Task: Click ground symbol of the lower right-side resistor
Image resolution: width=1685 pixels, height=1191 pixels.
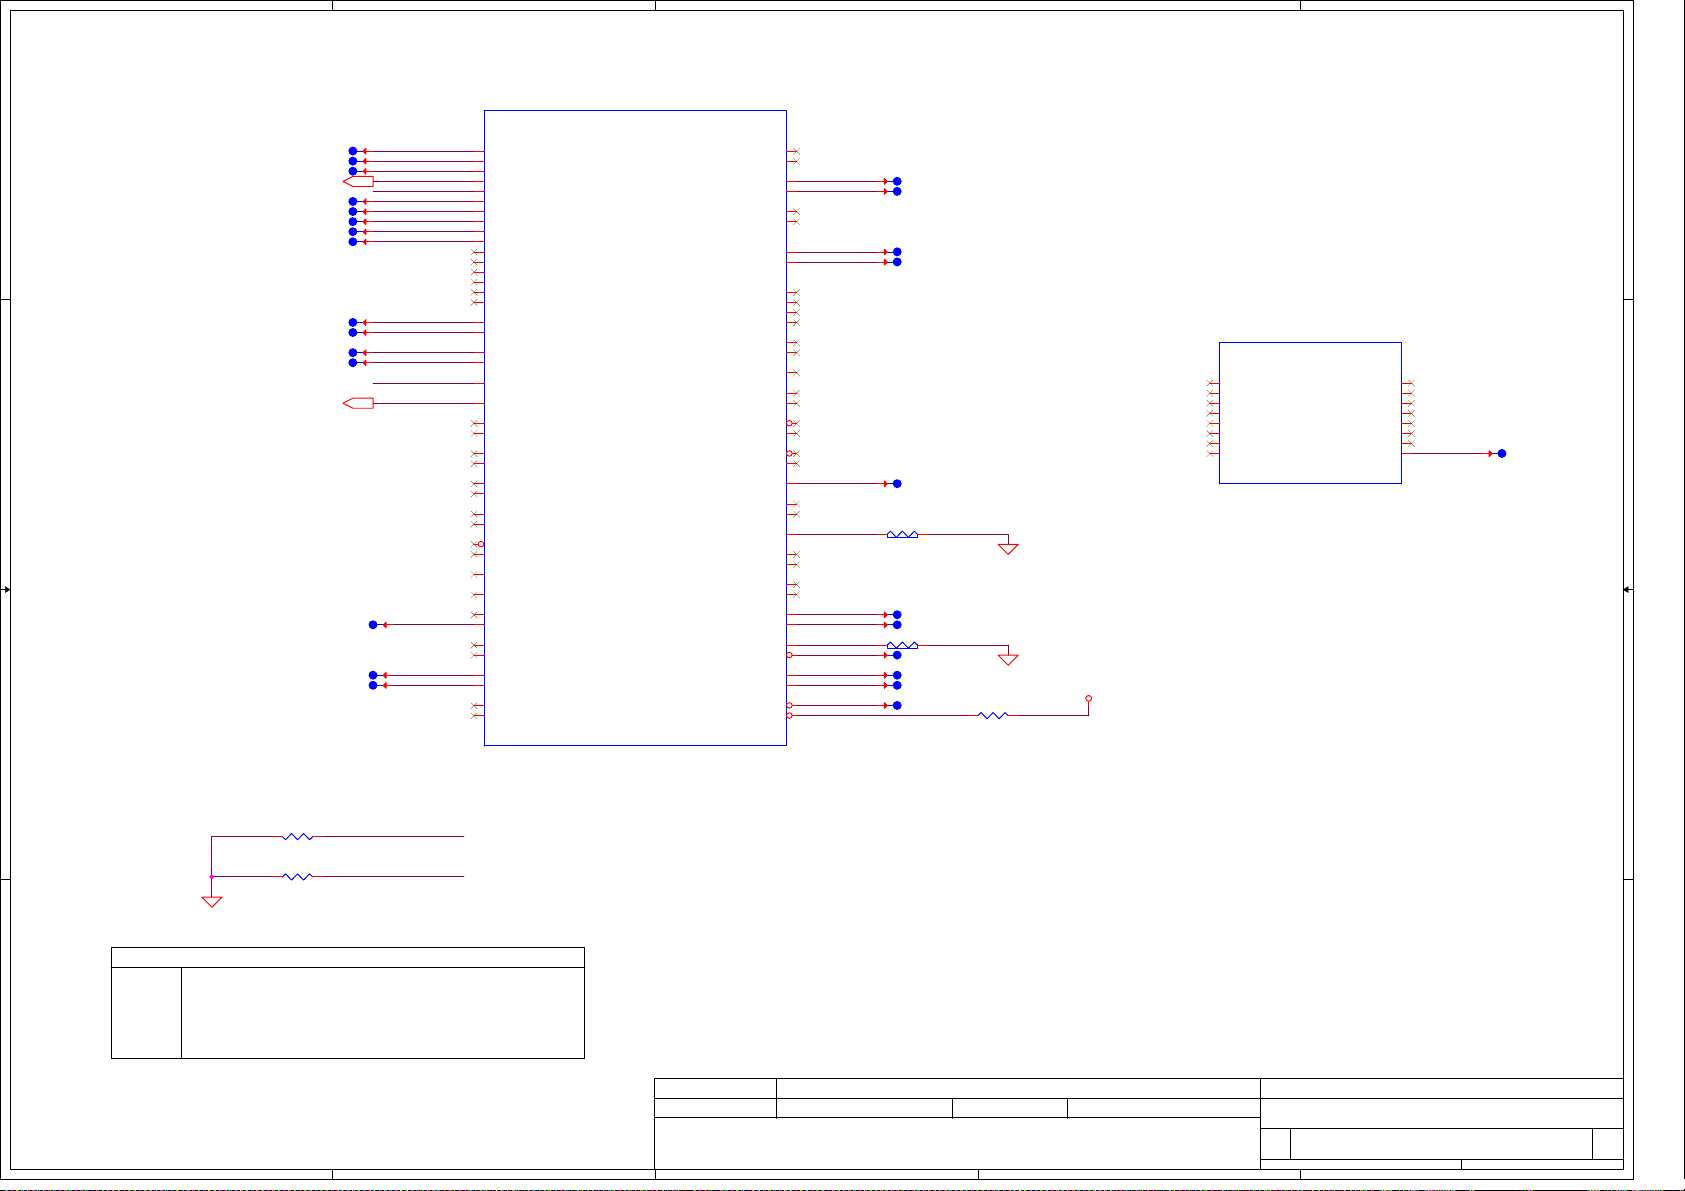Action: pyautogui.click(x=1008, y=659)
